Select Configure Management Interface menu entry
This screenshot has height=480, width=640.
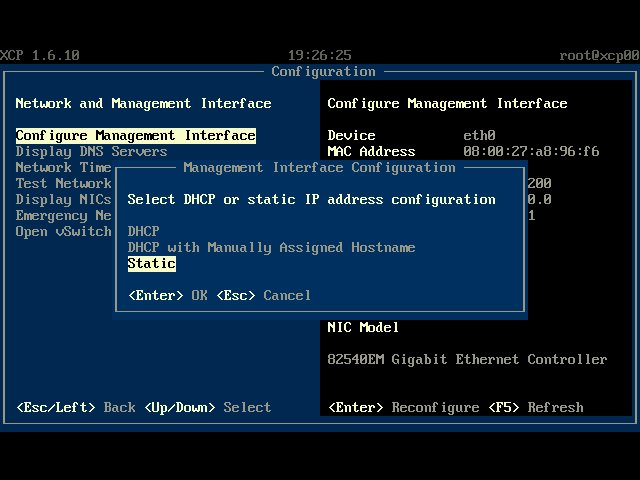point(136,136)
